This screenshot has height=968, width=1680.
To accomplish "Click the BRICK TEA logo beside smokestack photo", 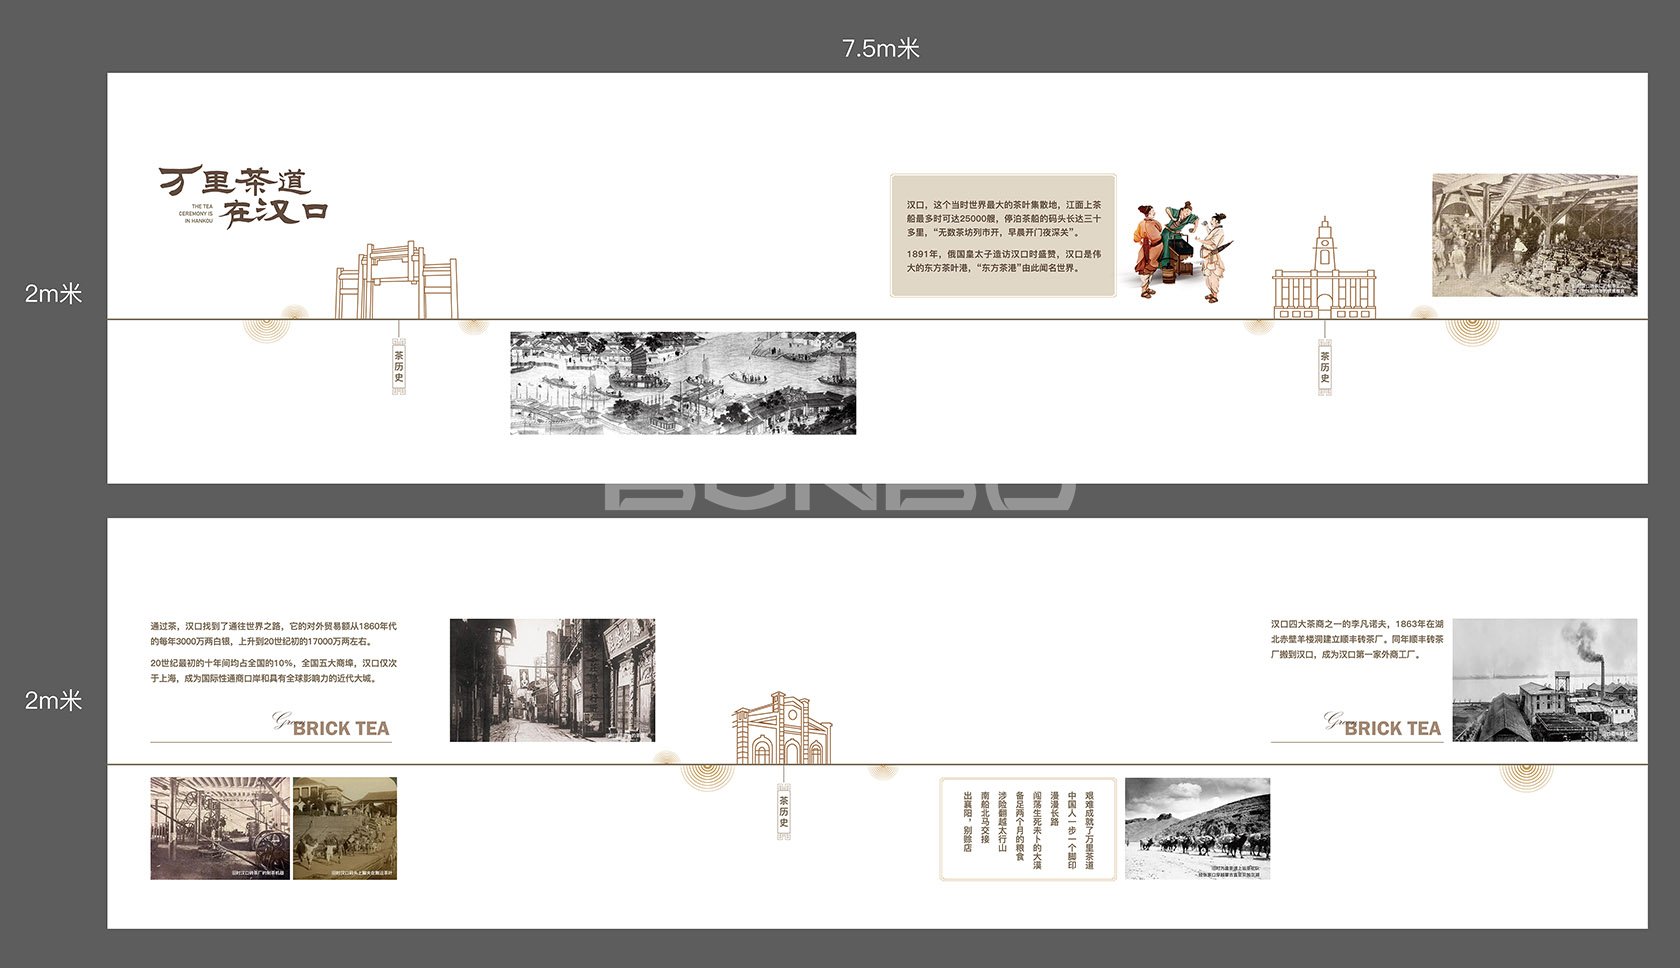I will tap(1384, 725).
